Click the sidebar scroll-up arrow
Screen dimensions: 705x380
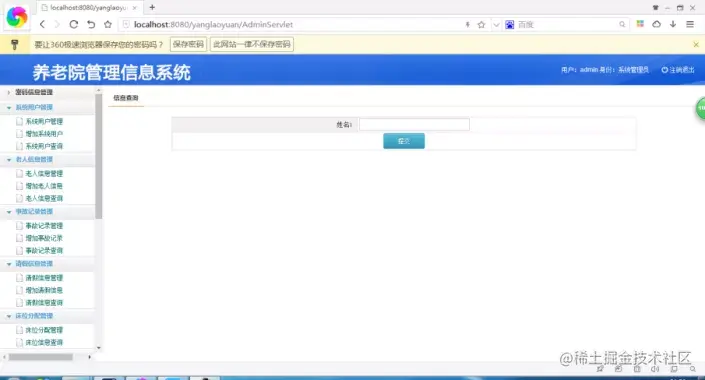pos(98,90)
